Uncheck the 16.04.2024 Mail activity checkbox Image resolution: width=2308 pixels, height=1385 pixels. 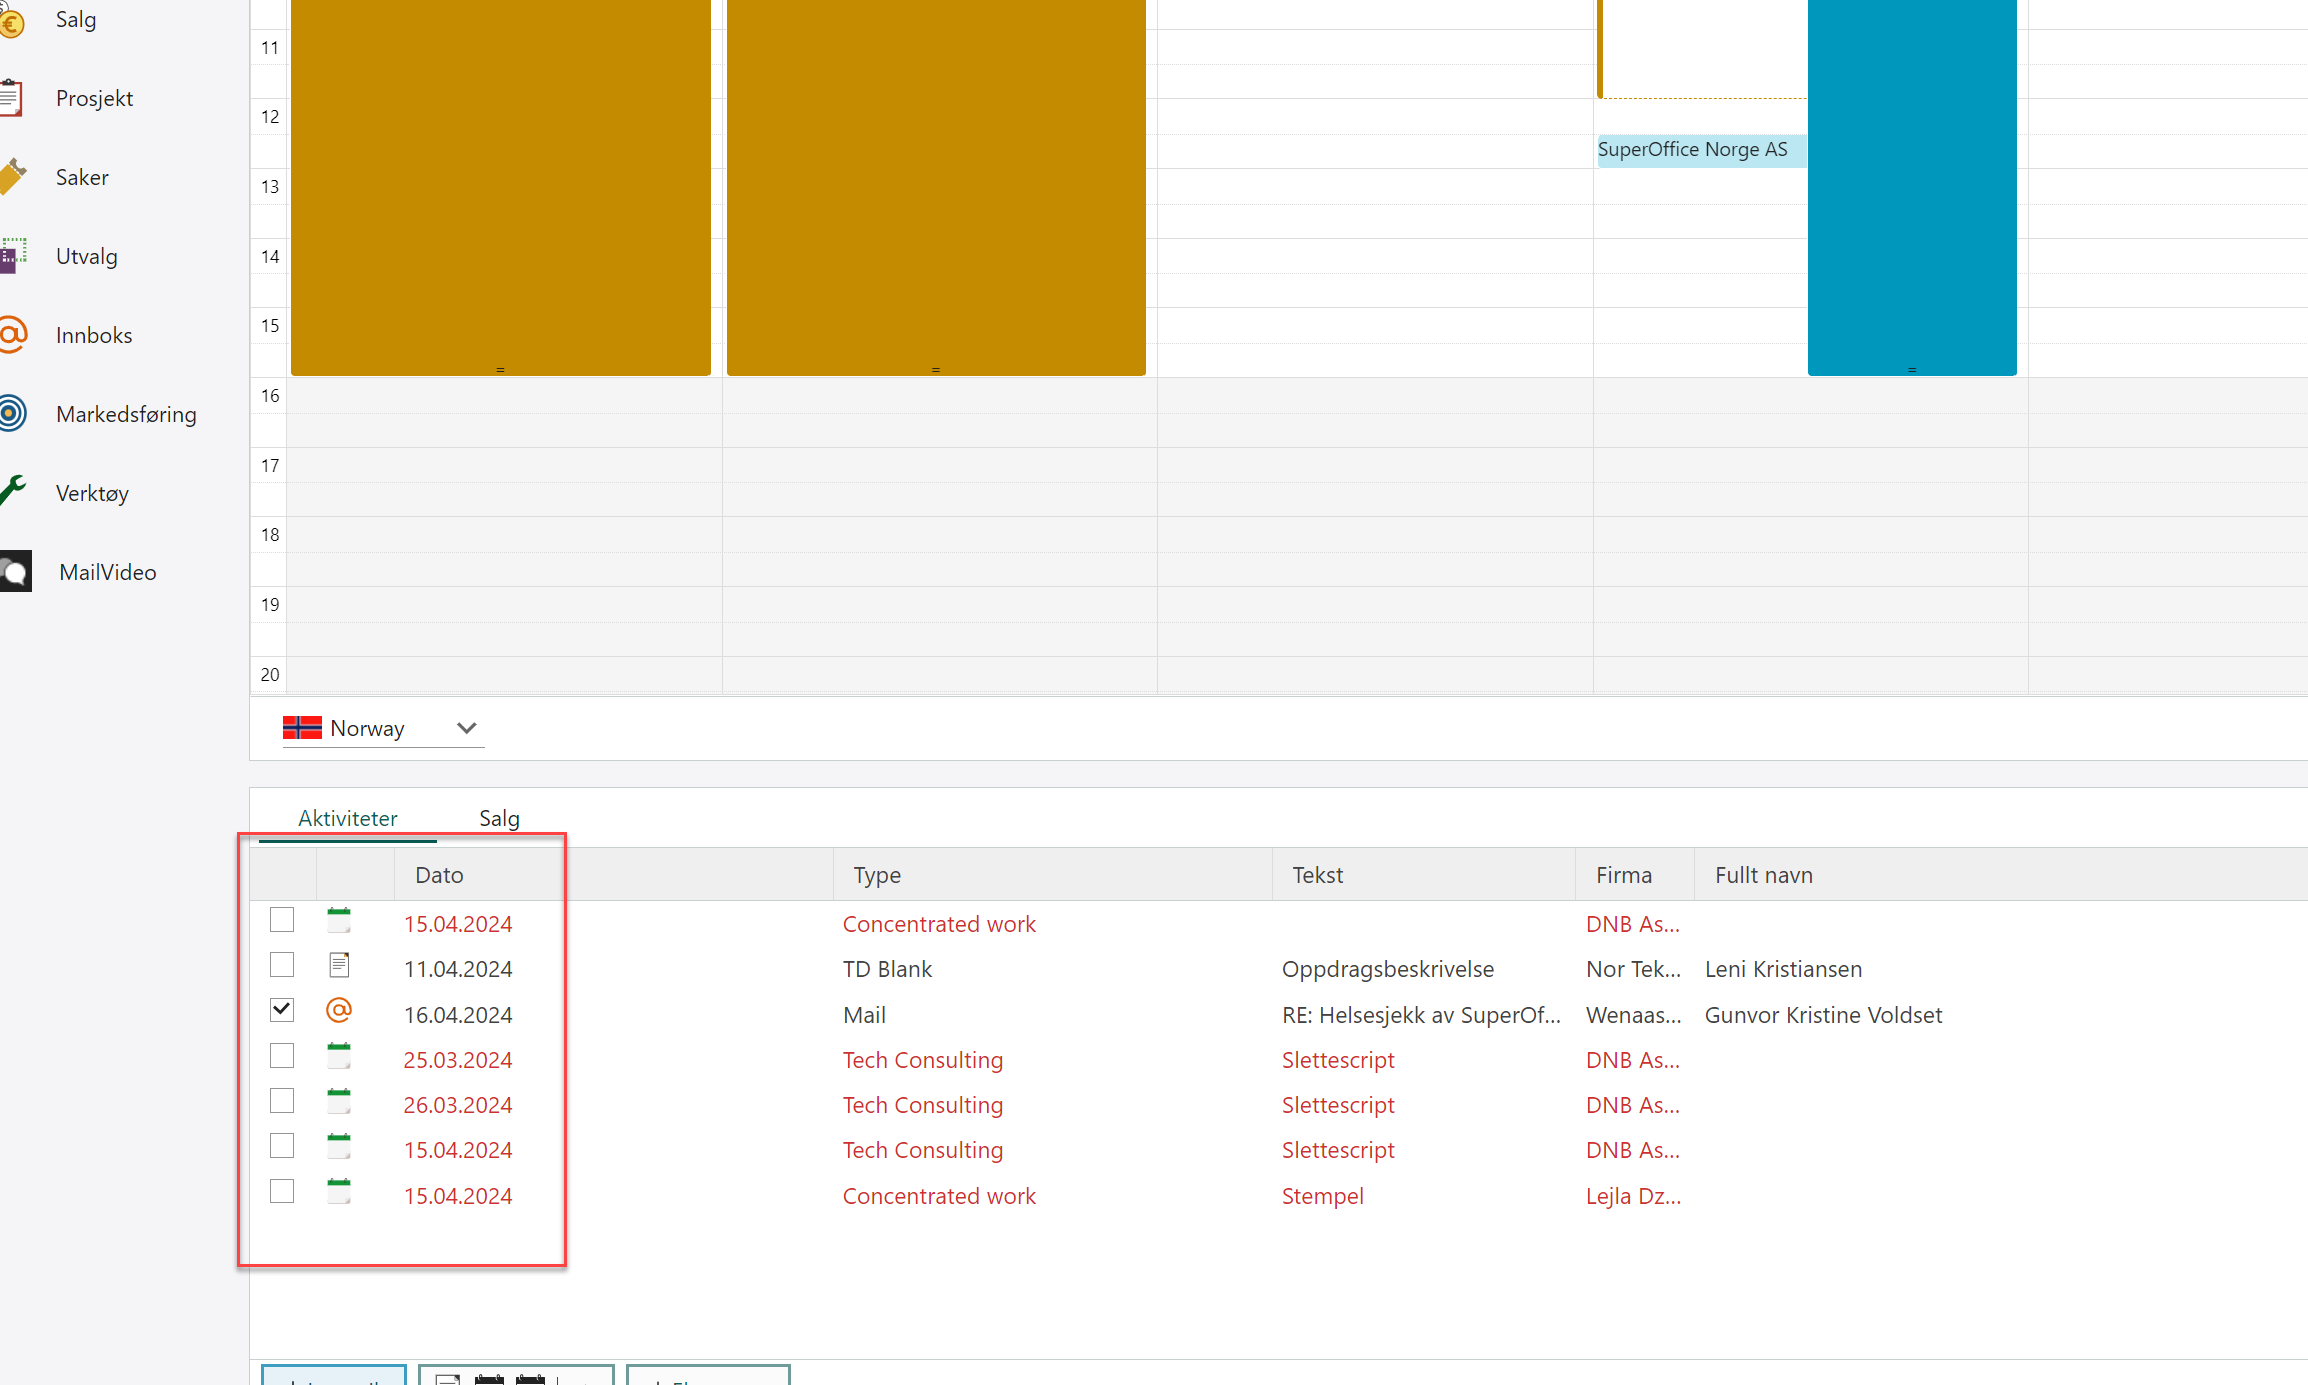[282, 1010]
